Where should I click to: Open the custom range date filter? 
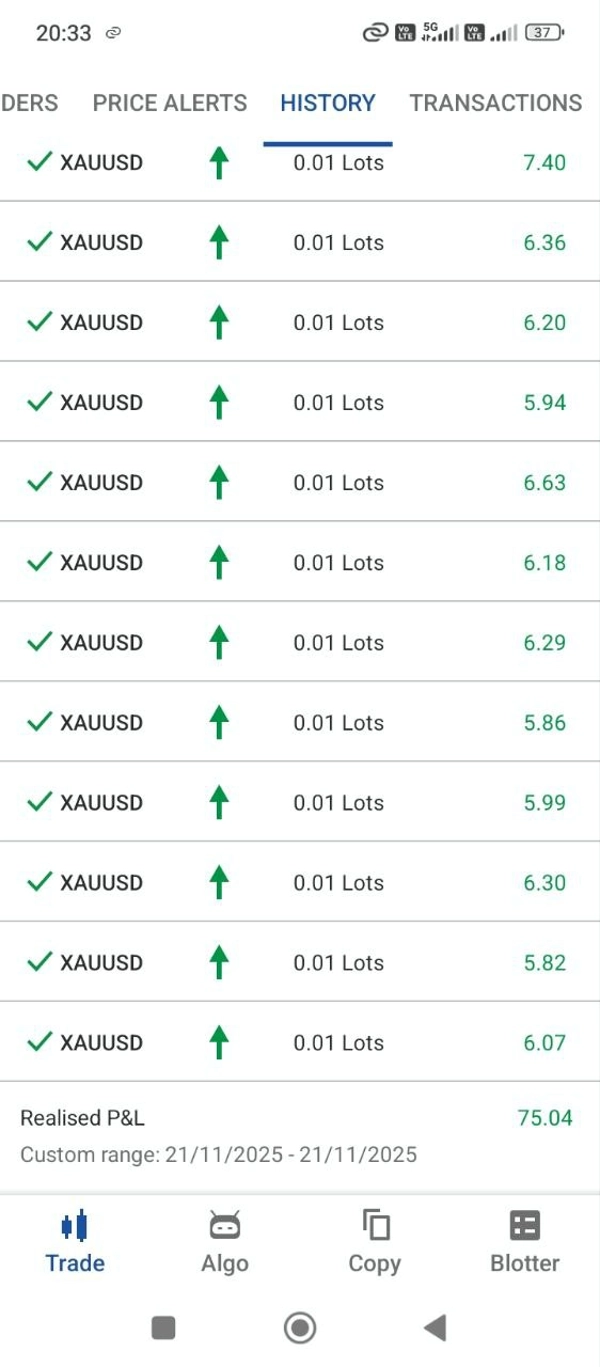pos(218,1155)
